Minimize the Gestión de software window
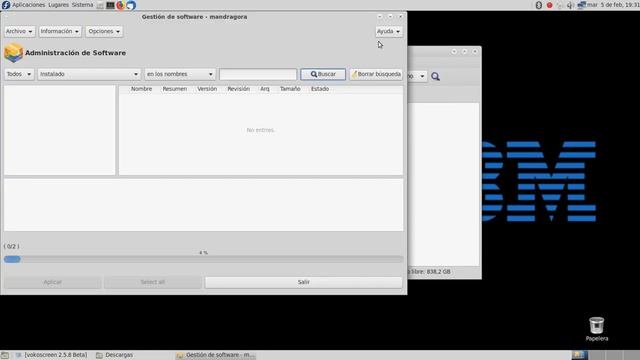 click(x=380, y=17)
